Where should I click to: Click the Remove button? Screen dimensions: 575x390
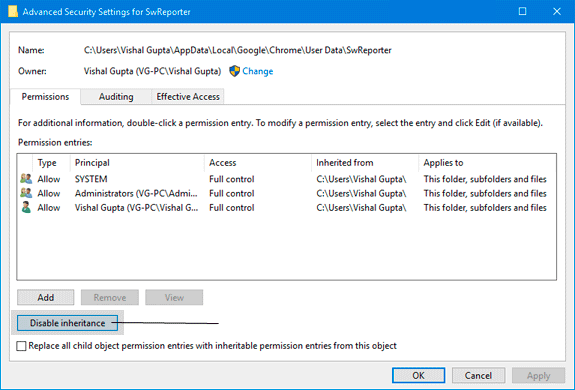coord(110,297)
